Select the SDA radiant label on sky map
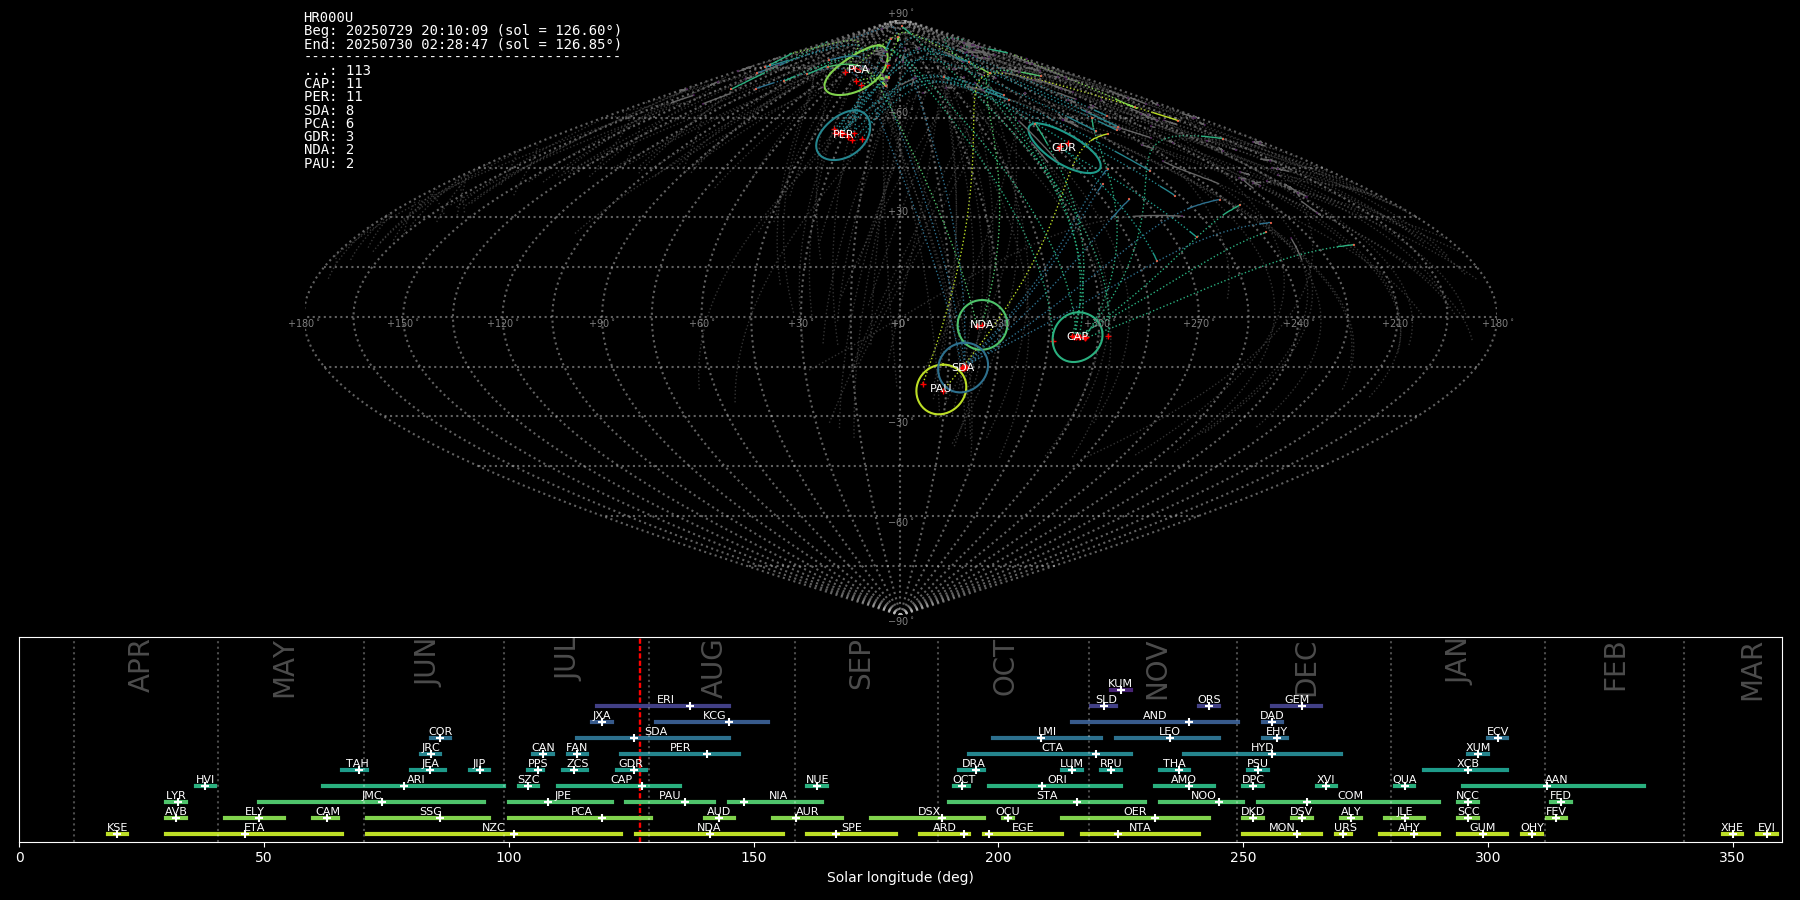This screenshot has width=1800, height=900. coord(962,368)
